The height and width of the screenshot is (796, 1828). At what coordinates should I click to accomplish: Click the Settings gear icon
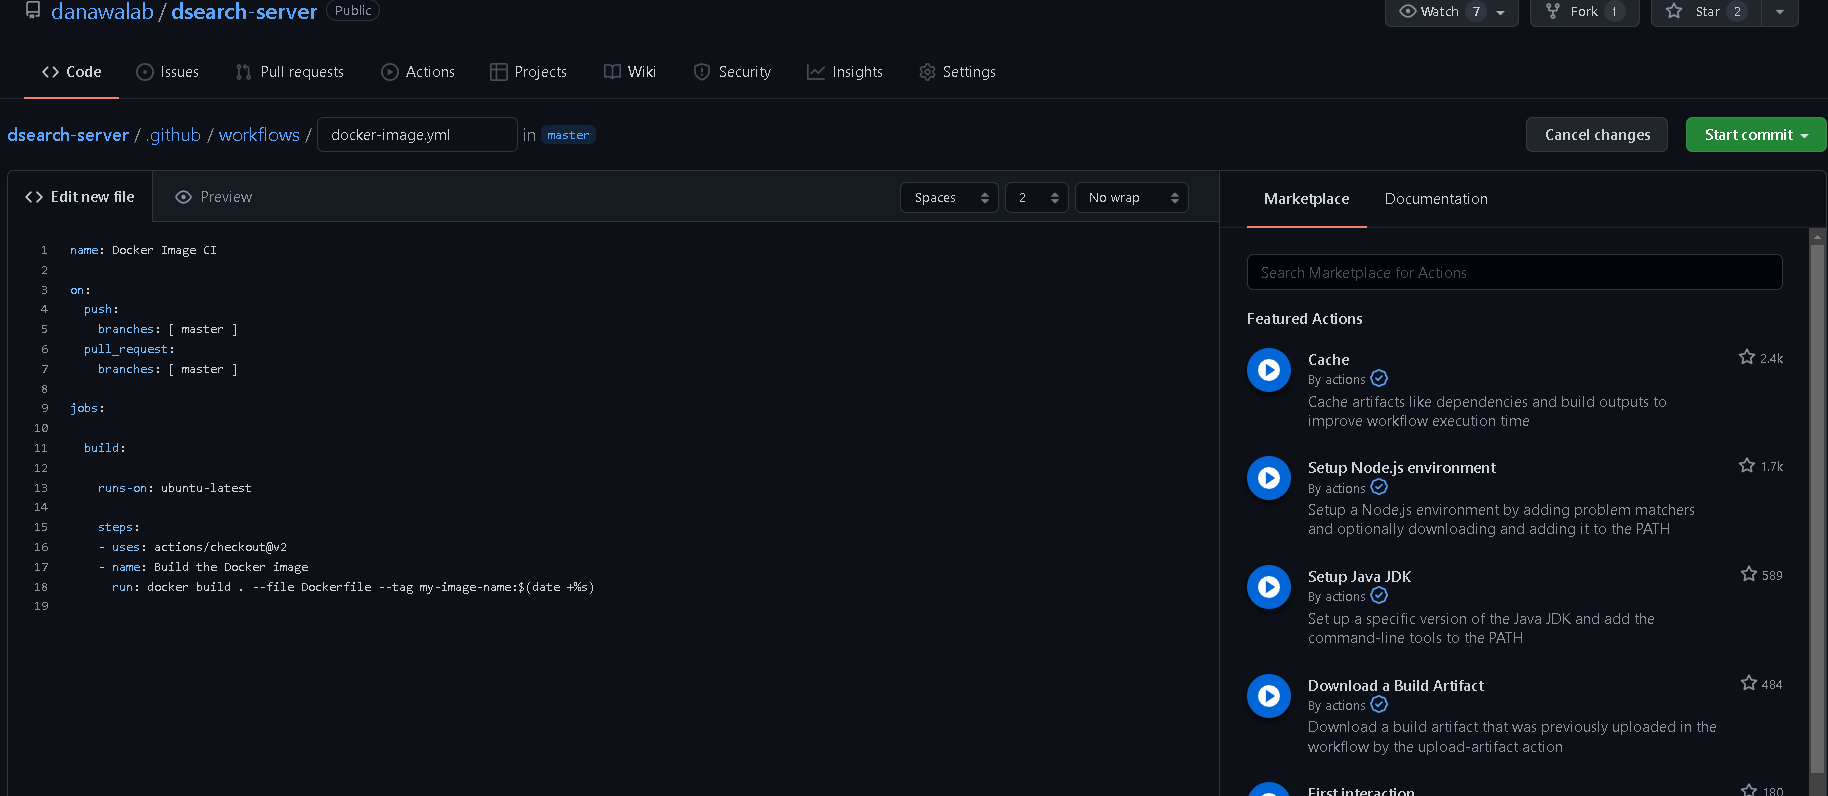click(x=927, y=72)
